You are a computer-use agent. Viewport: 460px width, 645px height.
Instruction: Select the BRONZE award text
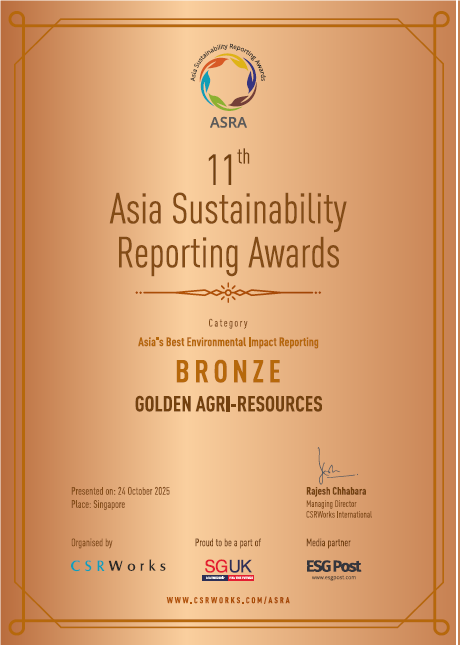pyautogui.click(x=229, y=371)
